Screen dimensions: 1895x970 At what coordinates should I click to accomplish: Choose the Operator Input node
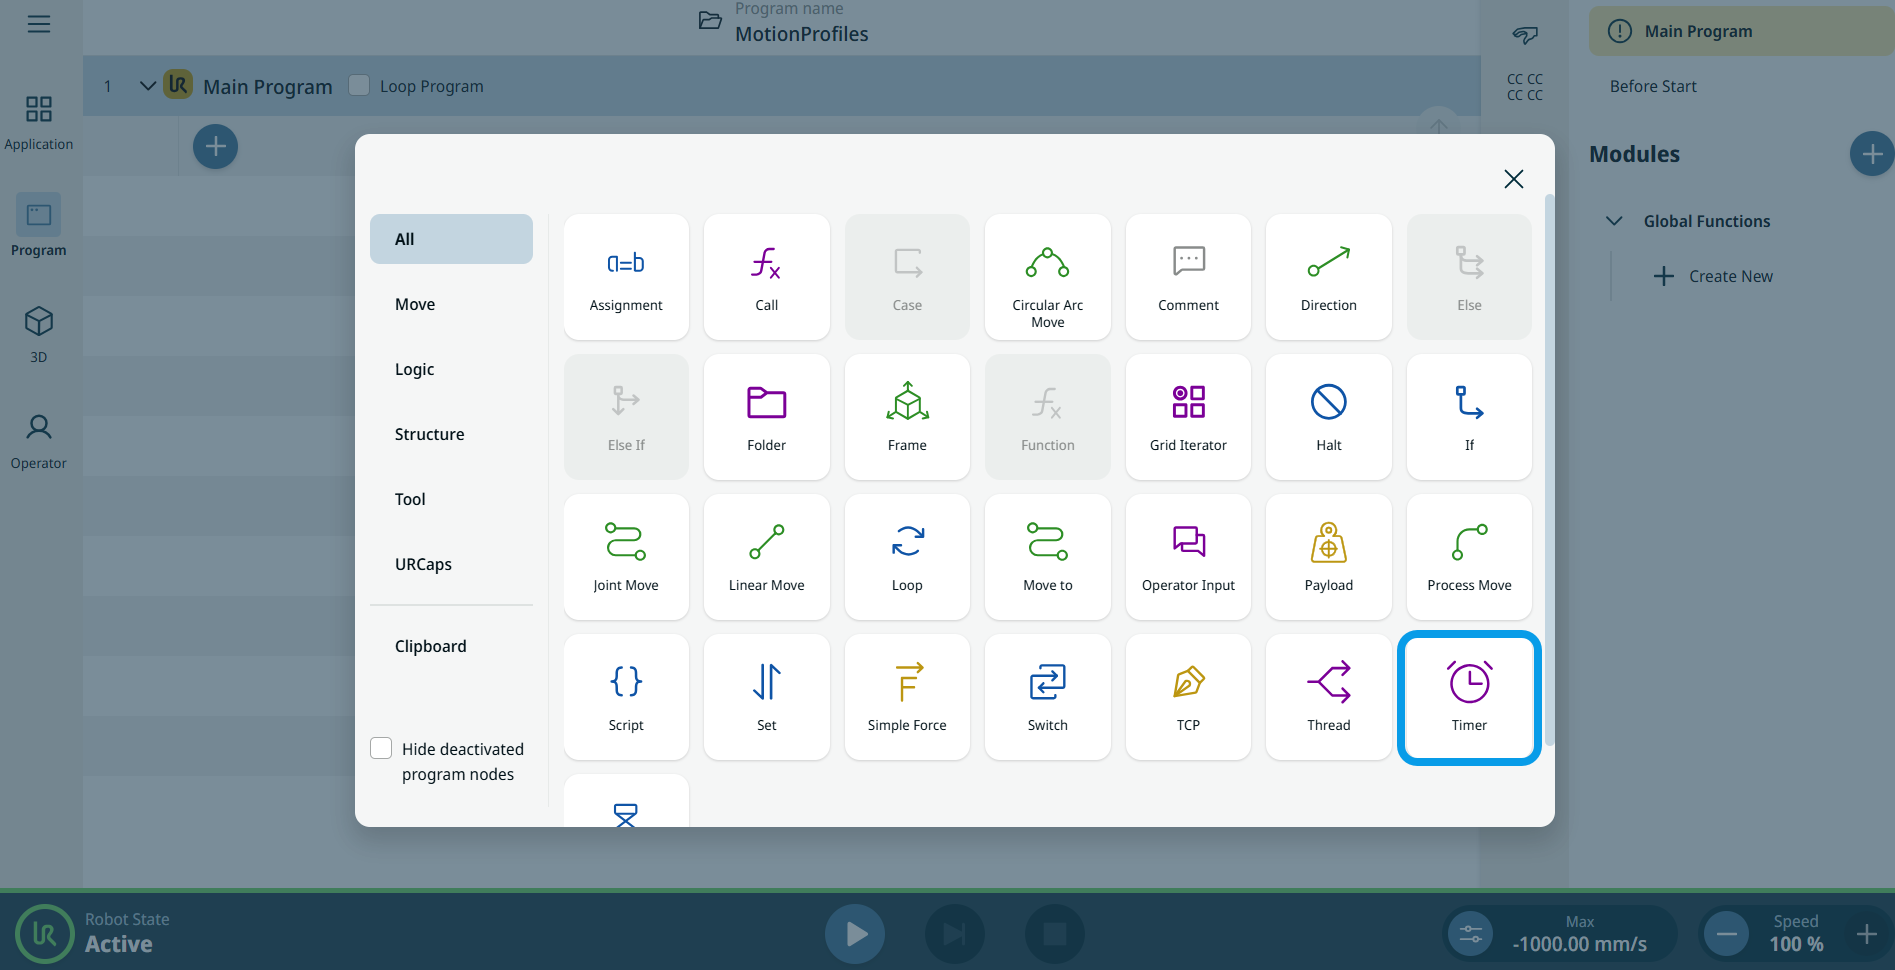pos(1187,557)
